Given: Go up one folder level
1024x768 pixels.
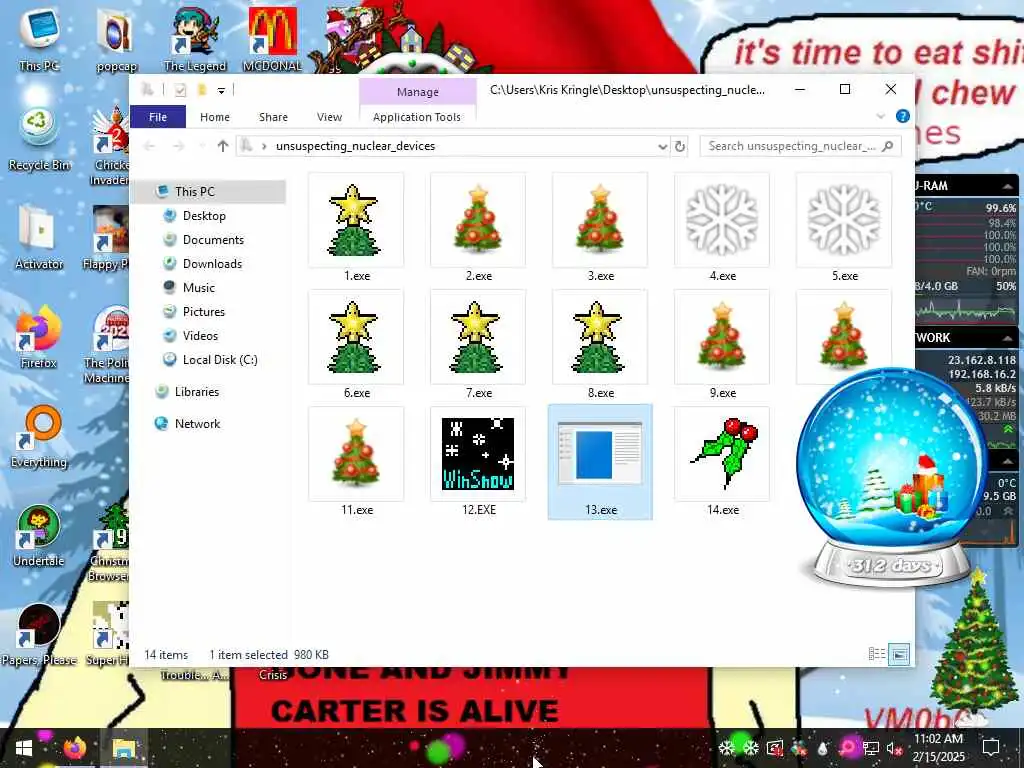Looking at the screenshot, I should click(223, 146).
